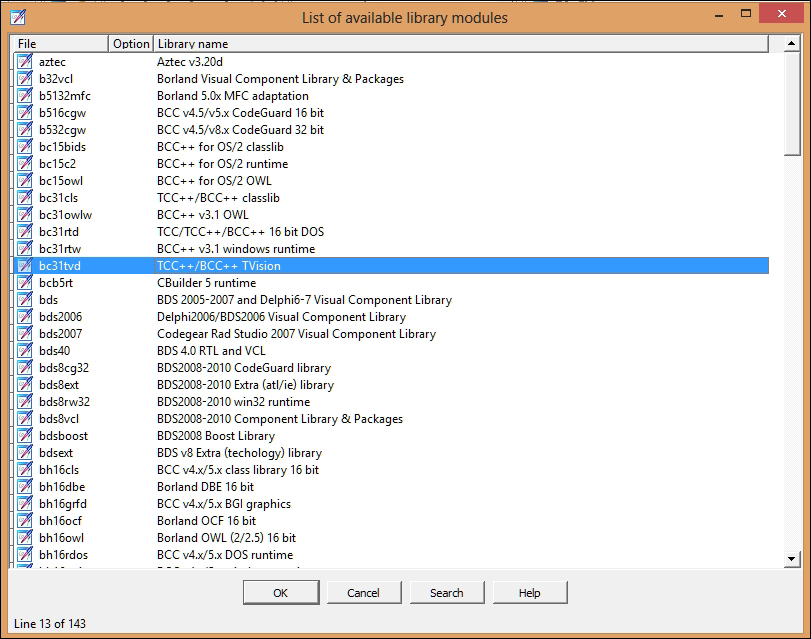Click the b516cgw module icon
811x639 pixels.
[24, 113]
